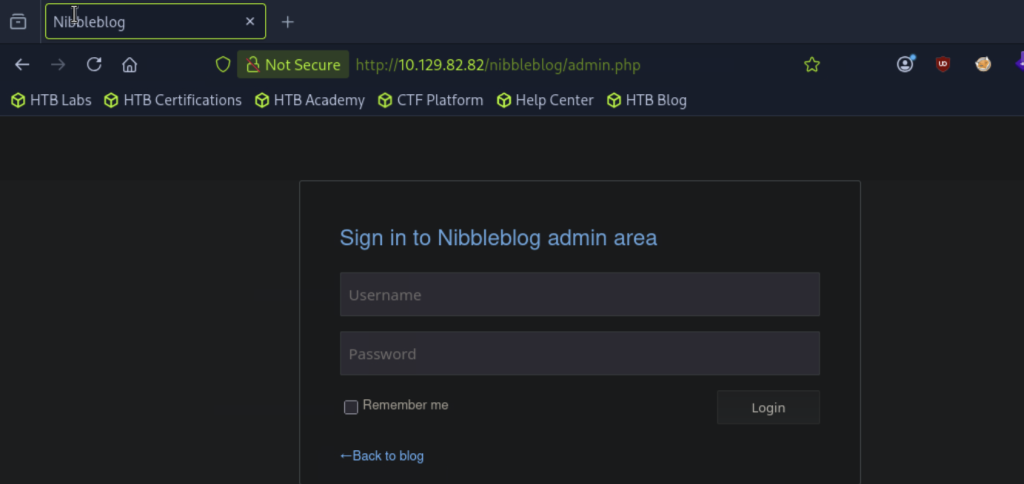
Task: Follow the Back to blog link
Action: pyautogui.click(x=382, y=456)
